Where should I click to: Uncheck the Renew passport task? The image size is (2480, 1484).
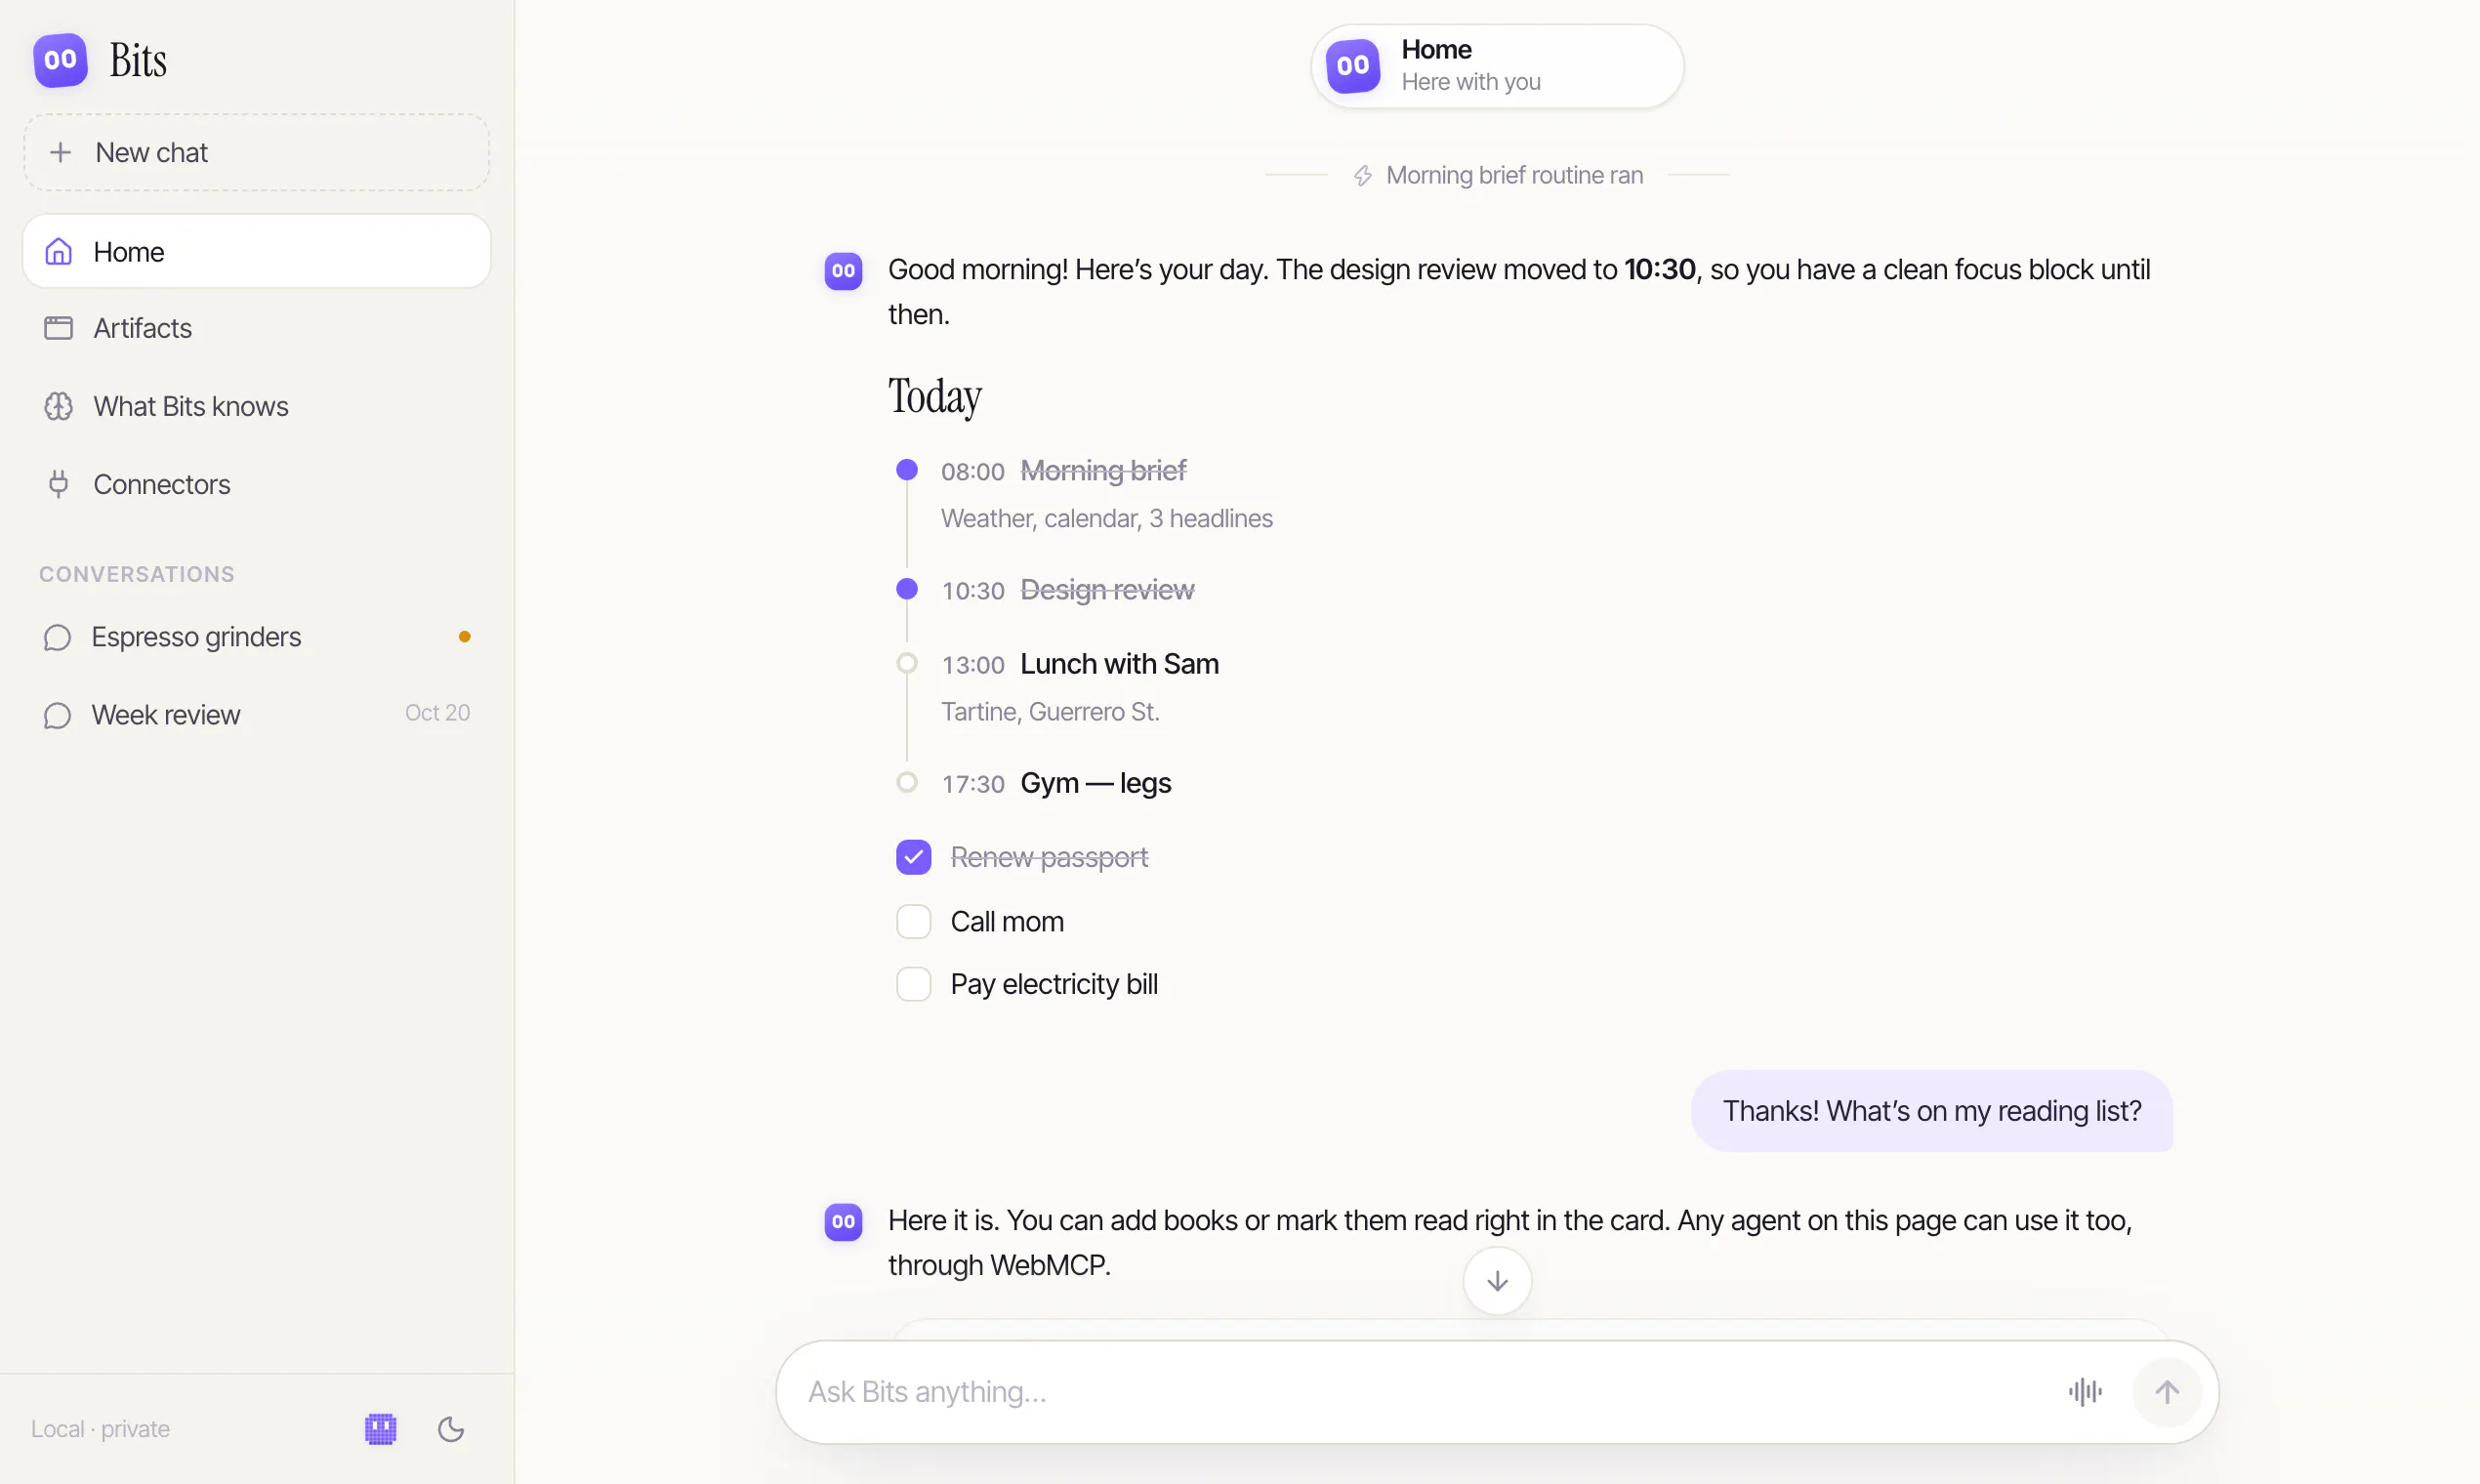coord(913,857)
